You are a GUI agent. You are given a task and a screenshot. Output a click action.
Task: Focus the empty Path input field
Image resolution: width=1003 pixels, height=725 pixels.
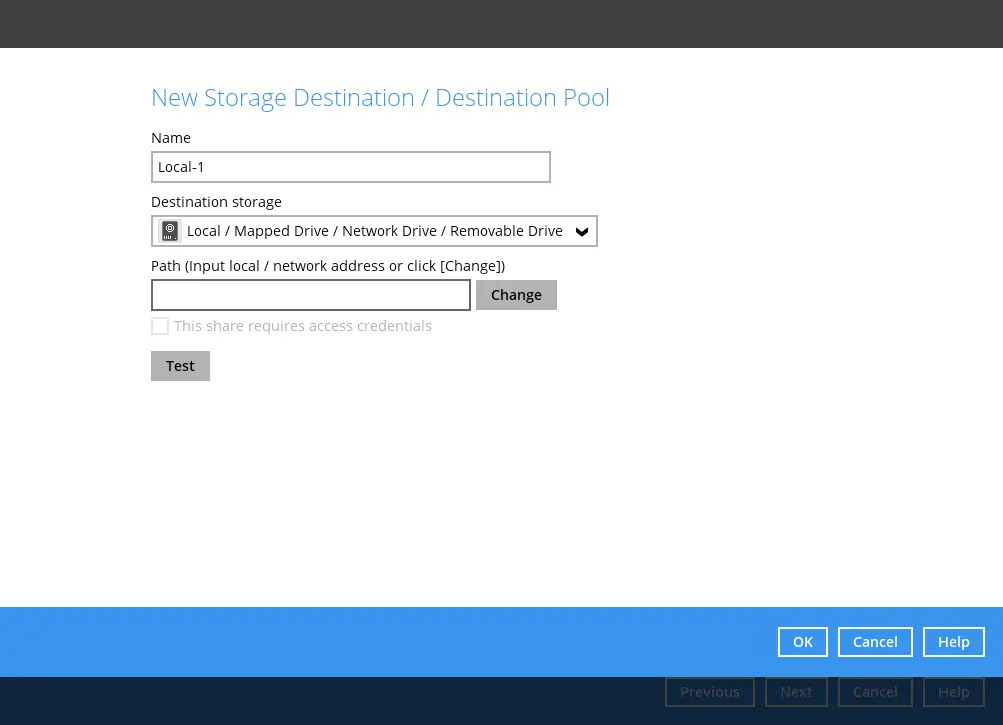point(310,295)
